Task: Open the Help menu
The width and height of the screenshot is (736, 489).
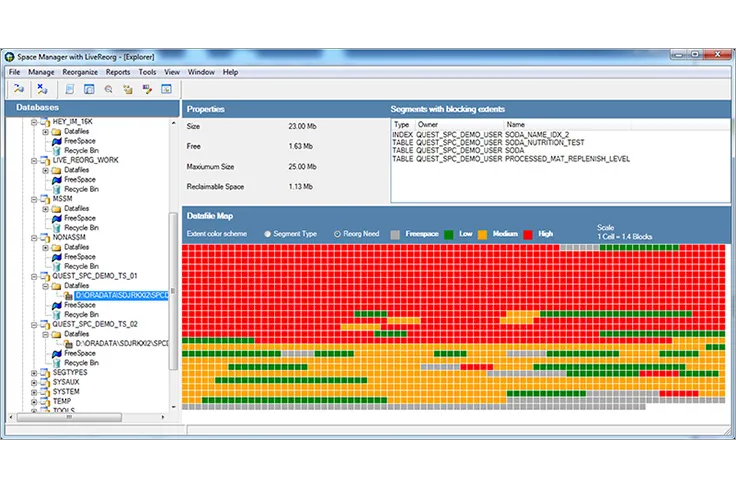Action: pyautogui.click(x=230, y=72)
